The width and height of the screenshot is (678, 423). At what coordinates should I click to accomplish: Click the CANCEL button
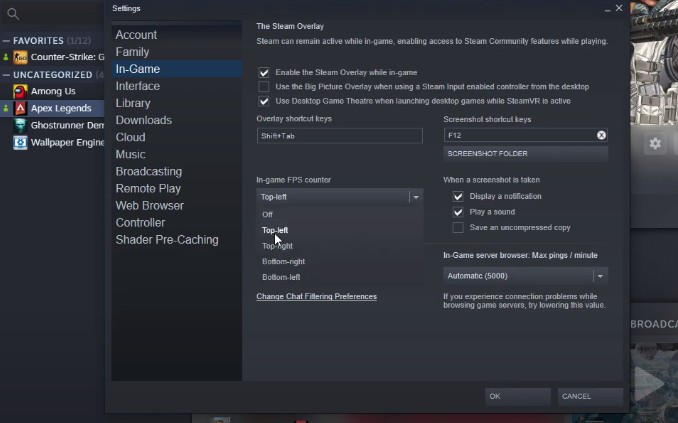[x=590, y=397]
